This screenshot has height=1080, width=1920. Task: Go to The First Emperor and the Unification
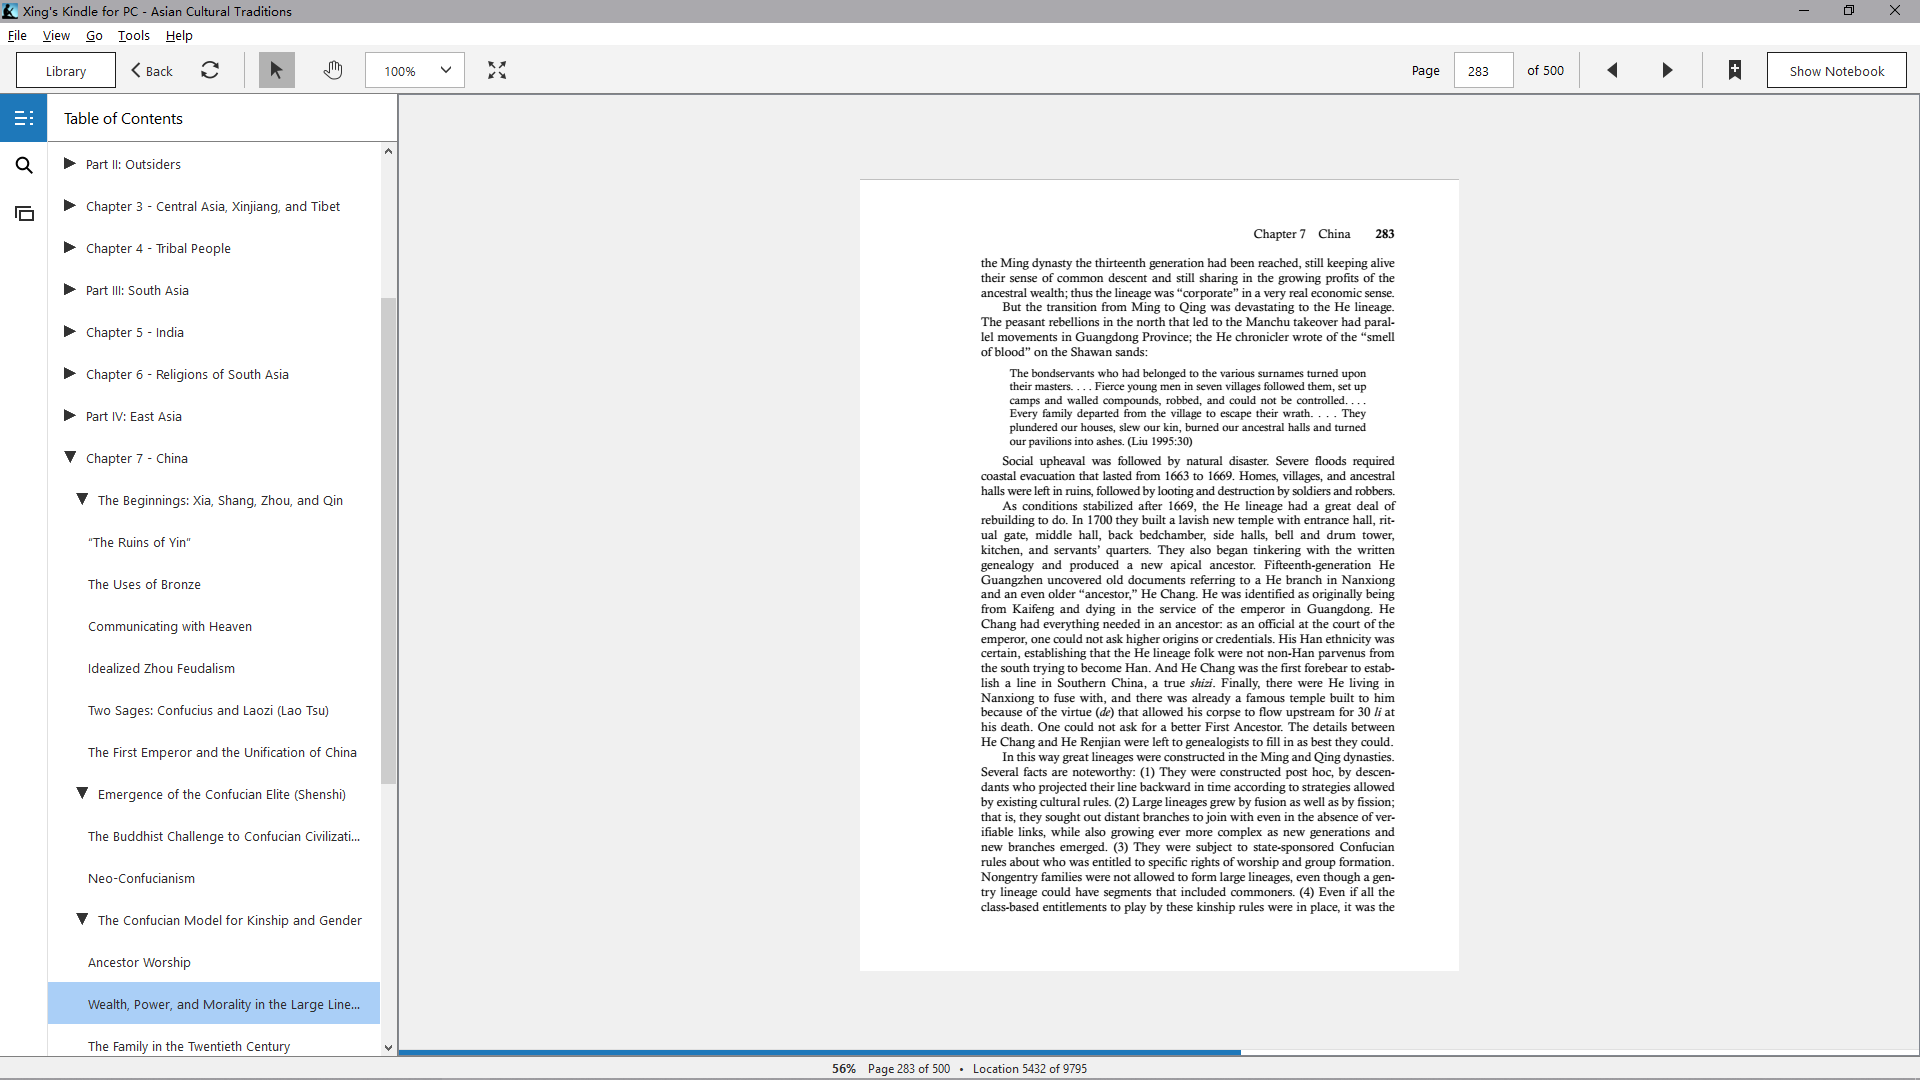[x=222, y=752]
